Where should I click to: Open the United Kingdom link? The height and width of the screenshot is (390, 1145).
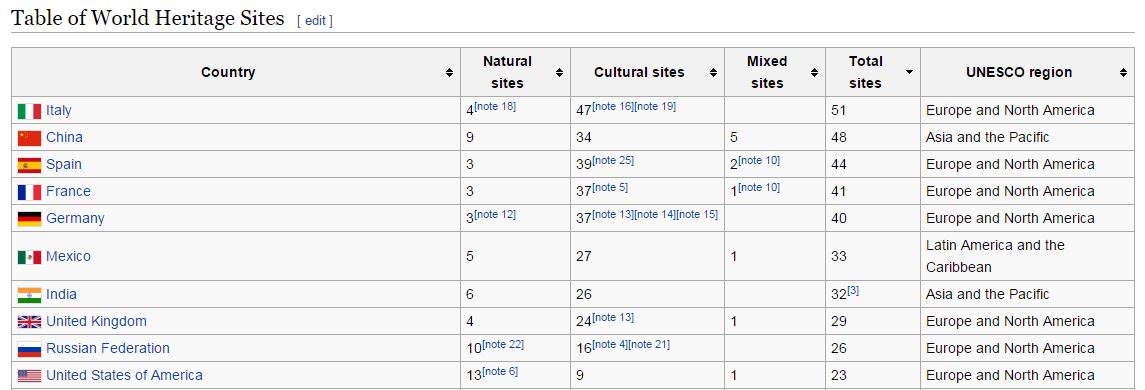96,321
